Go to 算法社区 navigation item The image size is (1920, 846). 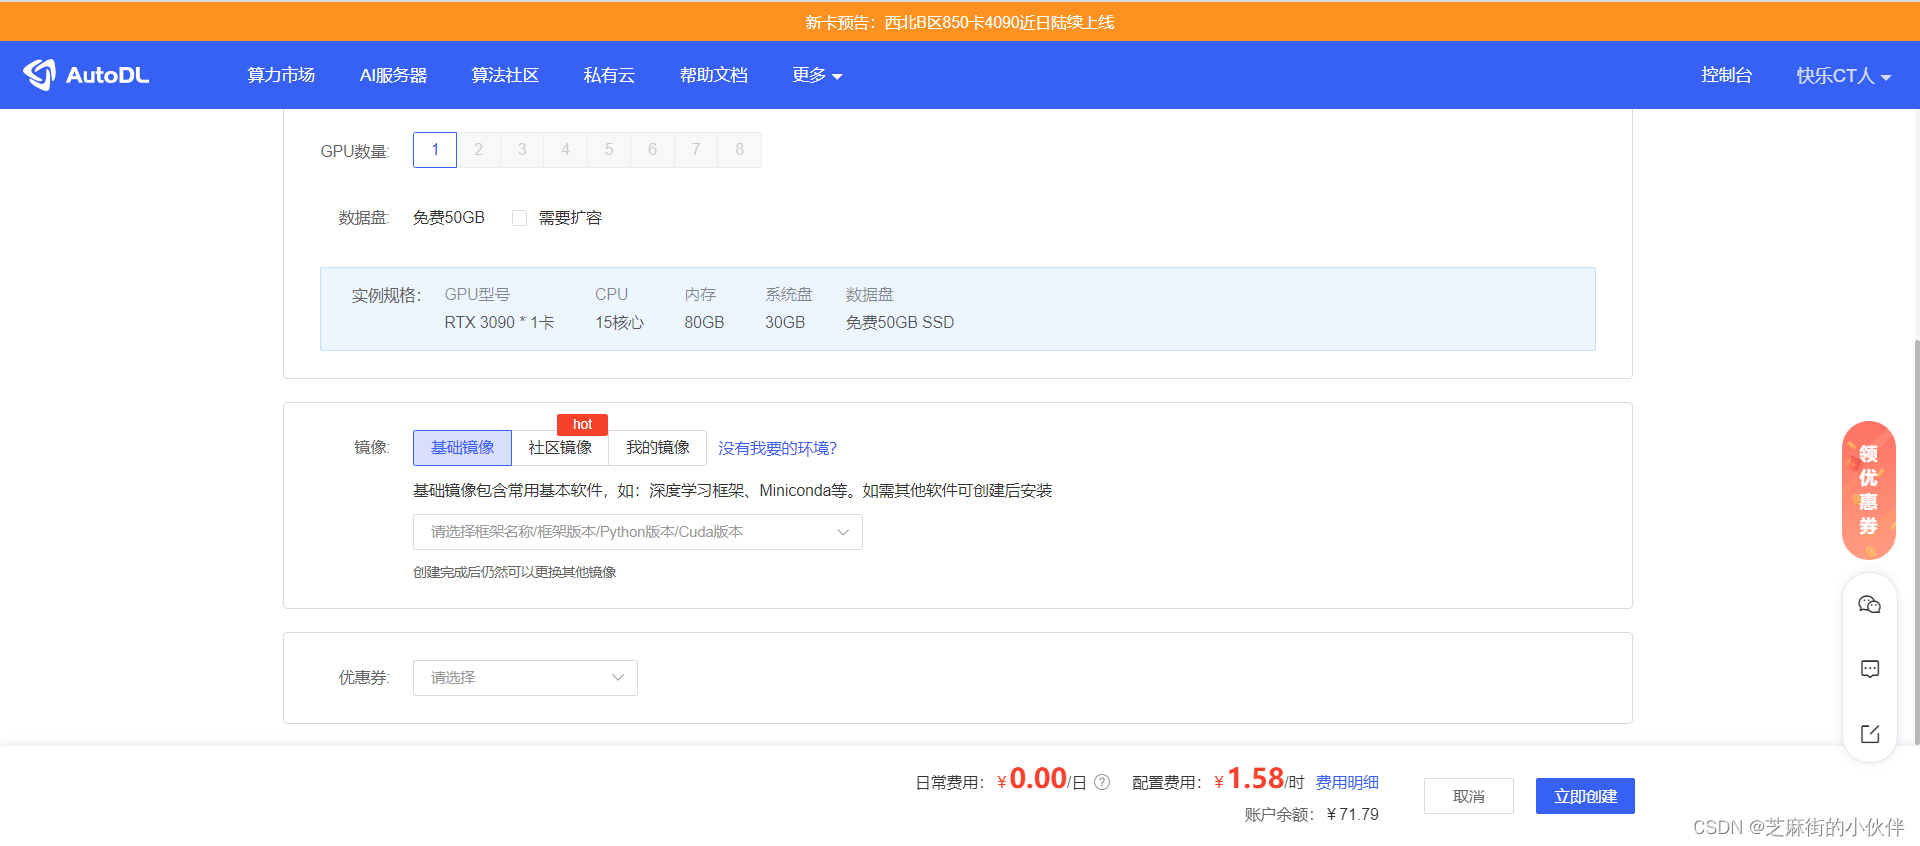[x=505, y=75]
